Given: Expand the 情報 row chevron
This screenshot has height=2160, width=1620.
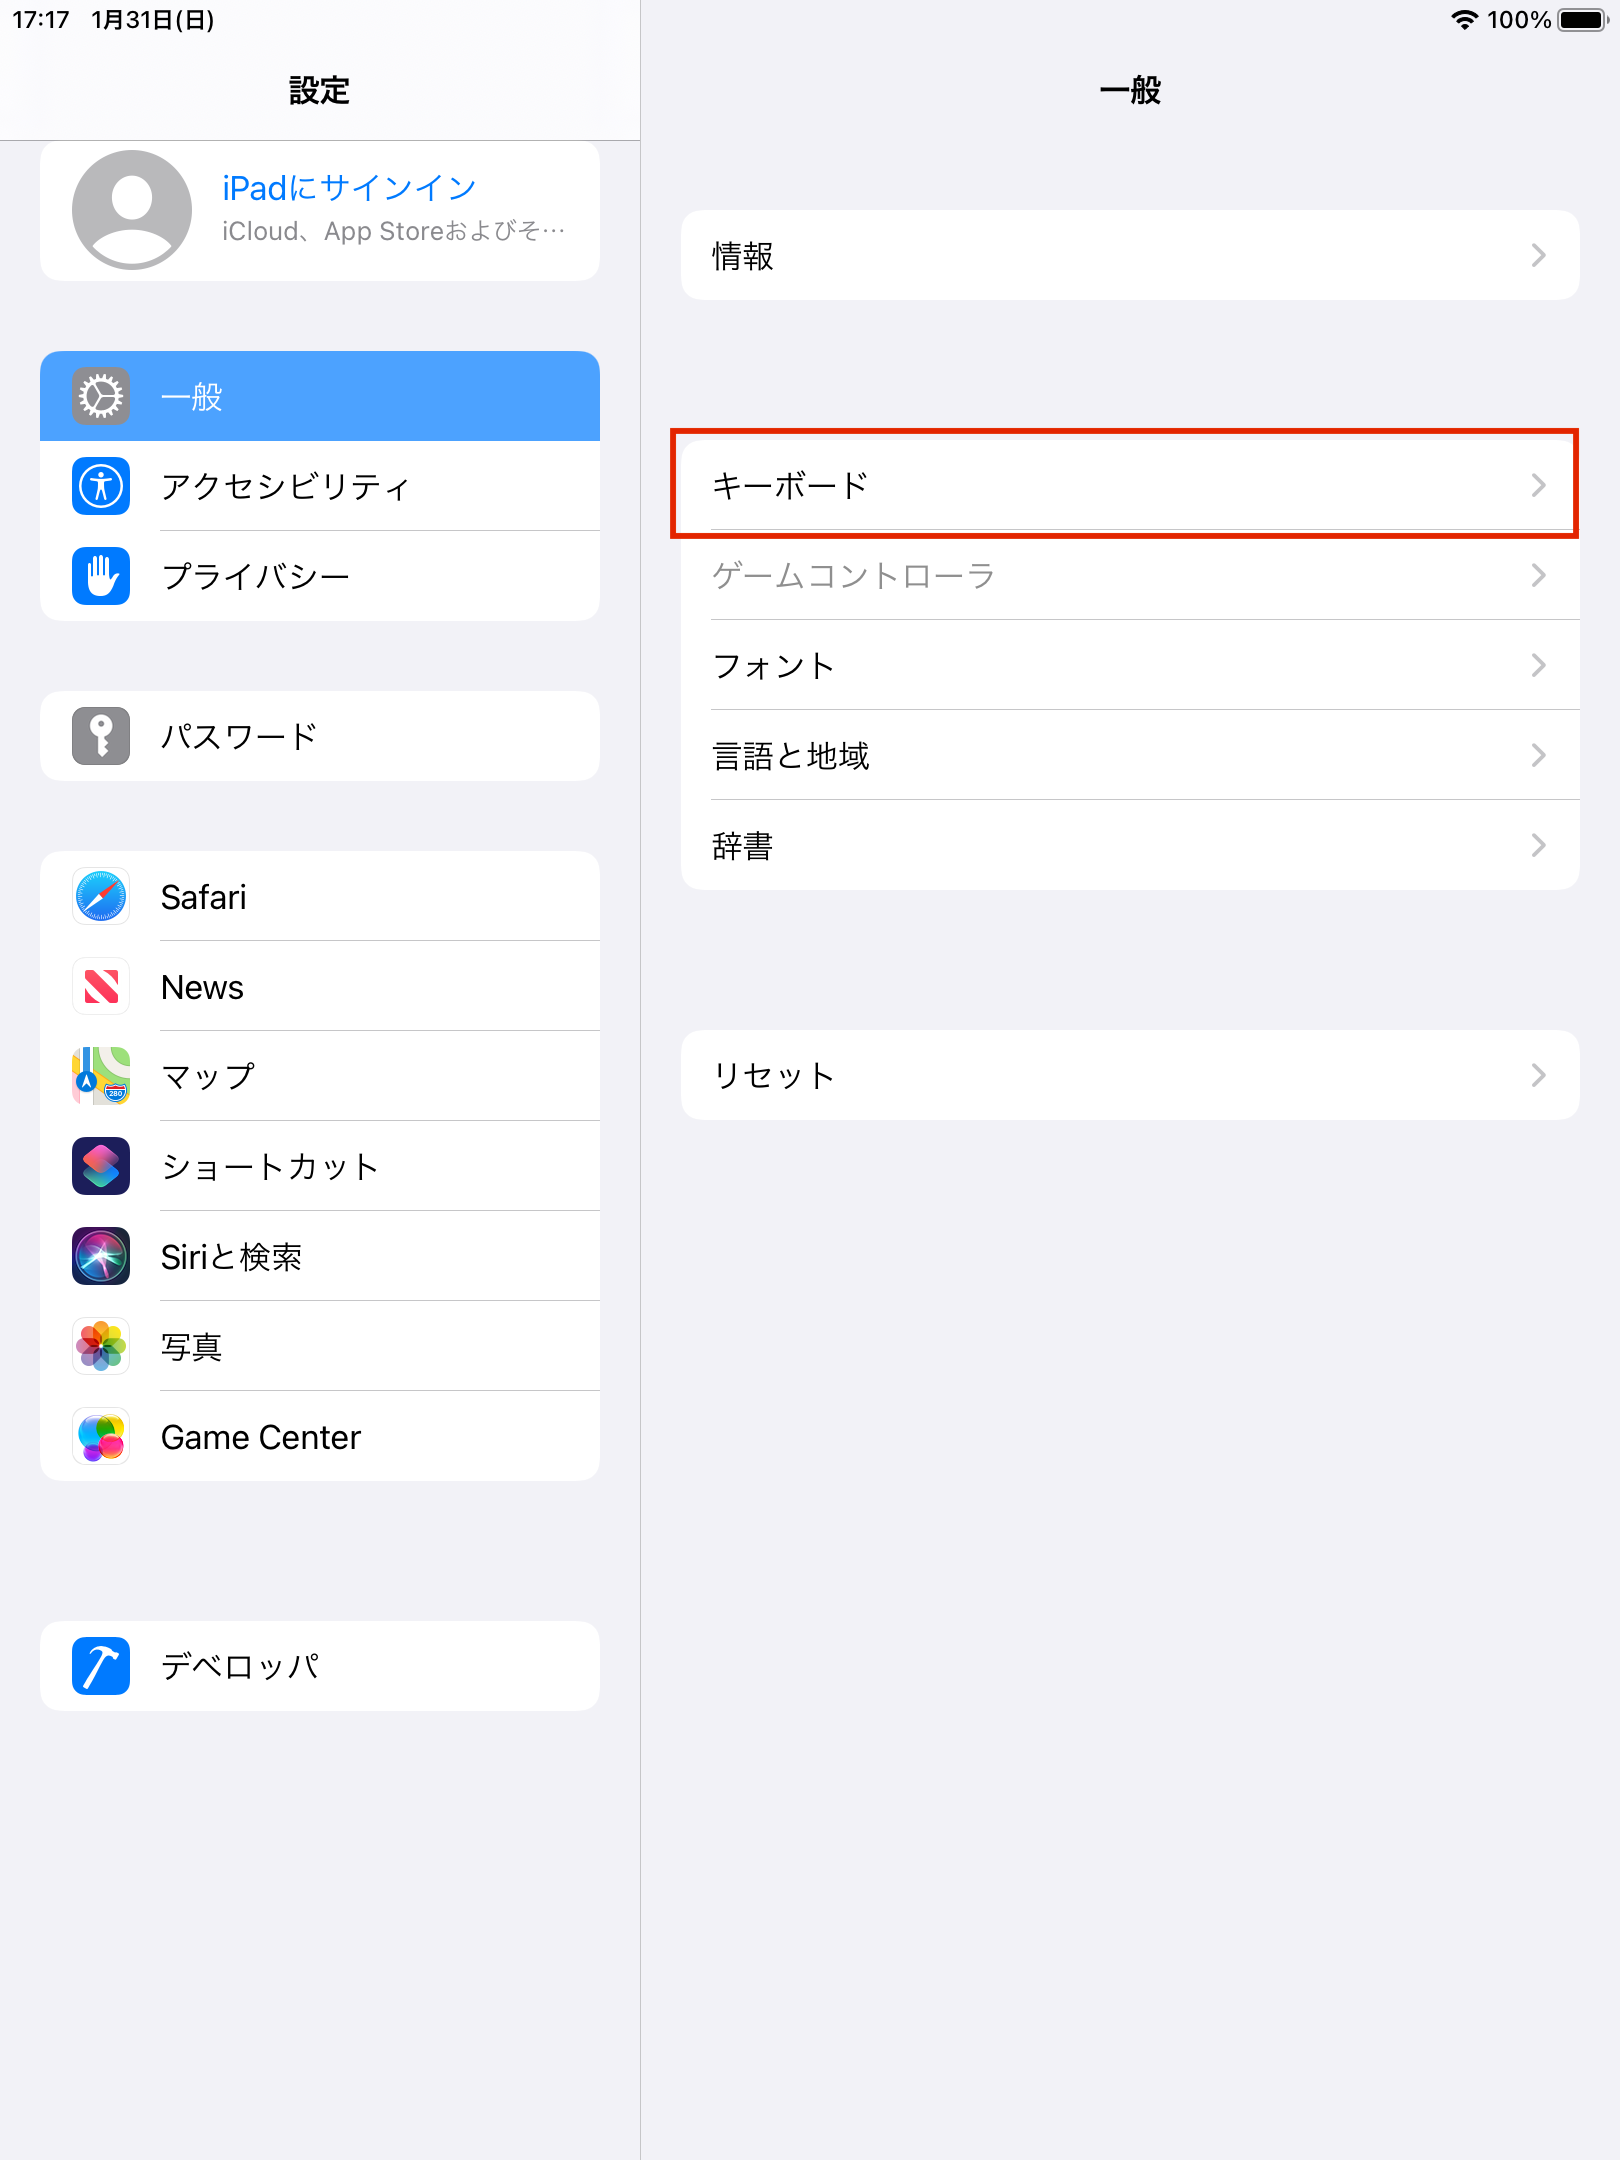Looking at the screenshot, I should tap(1539, 255).
